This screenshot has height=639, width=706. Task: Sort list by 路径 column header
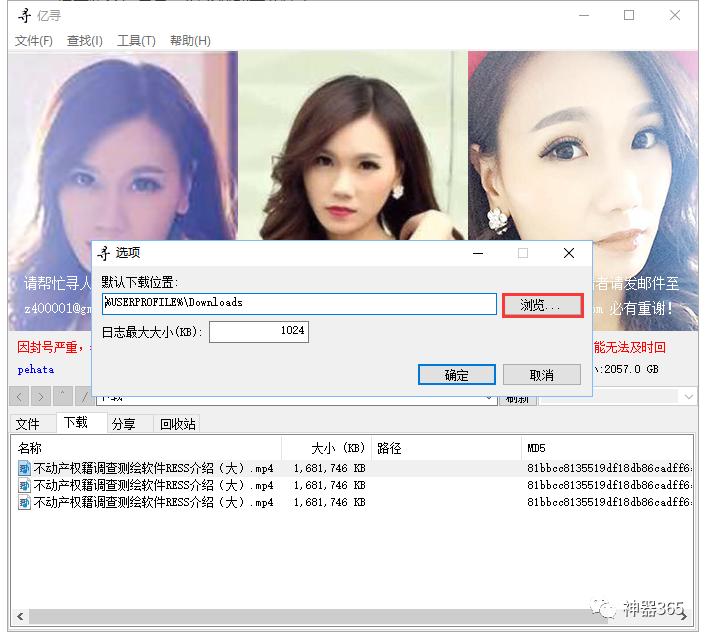point(446,448)
